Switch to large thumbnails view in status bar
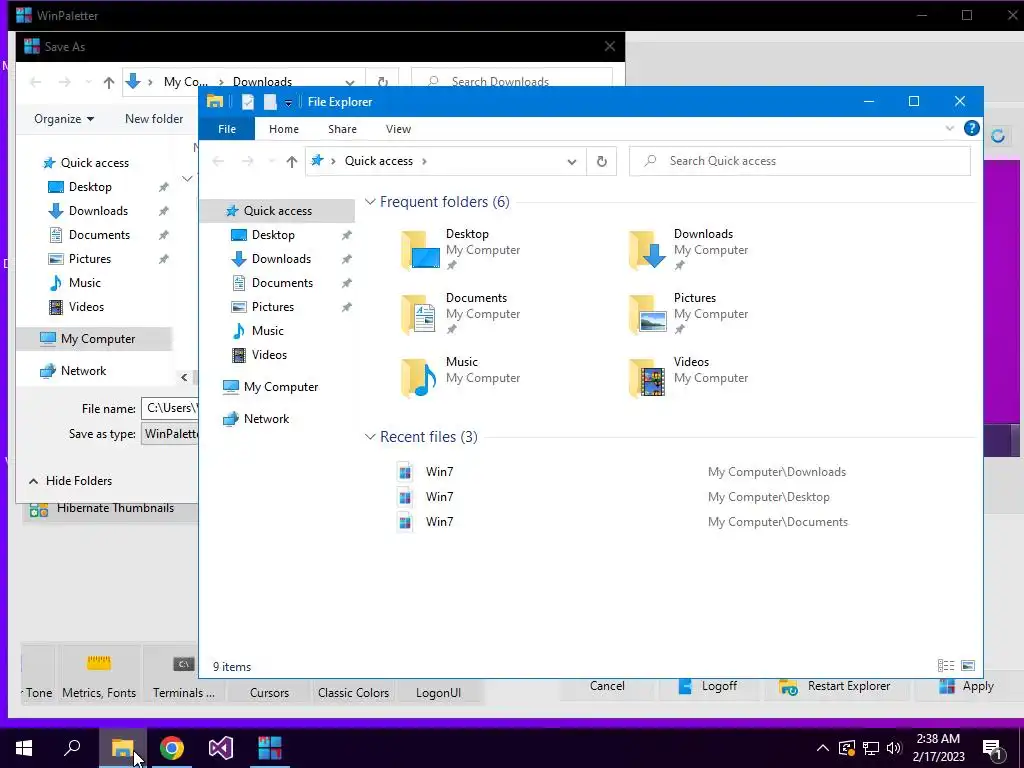Image resolution: width=1024 pixels, height=768 pixels. (x=968, y=665)
